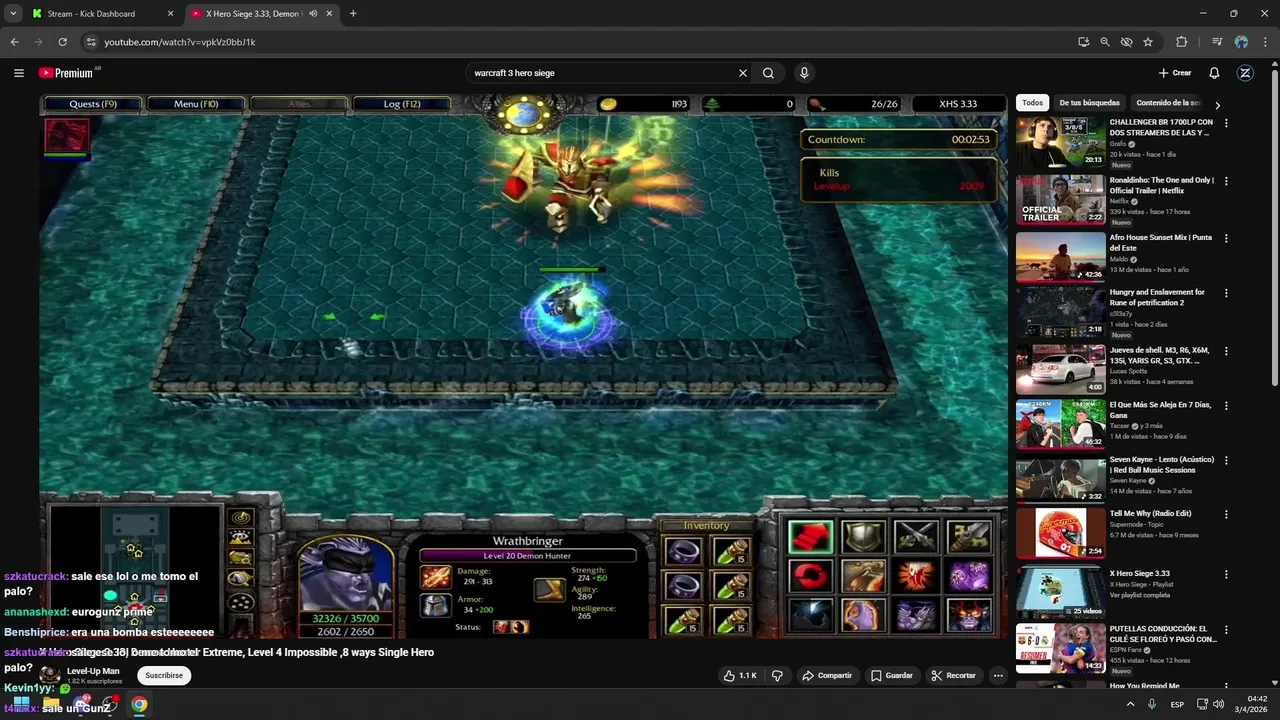1280x720 pixels.
Task: Open the Seven Kayne Lento video
Action: 1060,478
